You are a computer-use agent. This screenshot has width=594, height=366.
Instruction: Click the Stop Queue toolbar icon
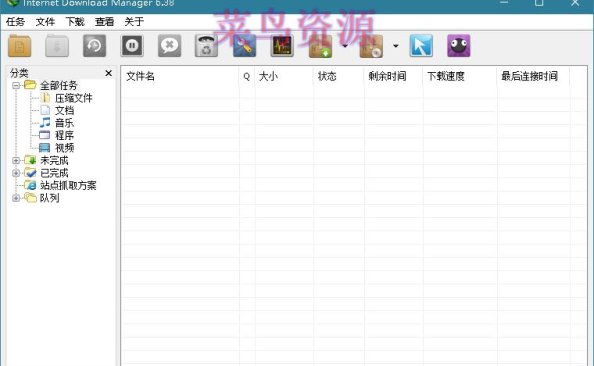371,46
